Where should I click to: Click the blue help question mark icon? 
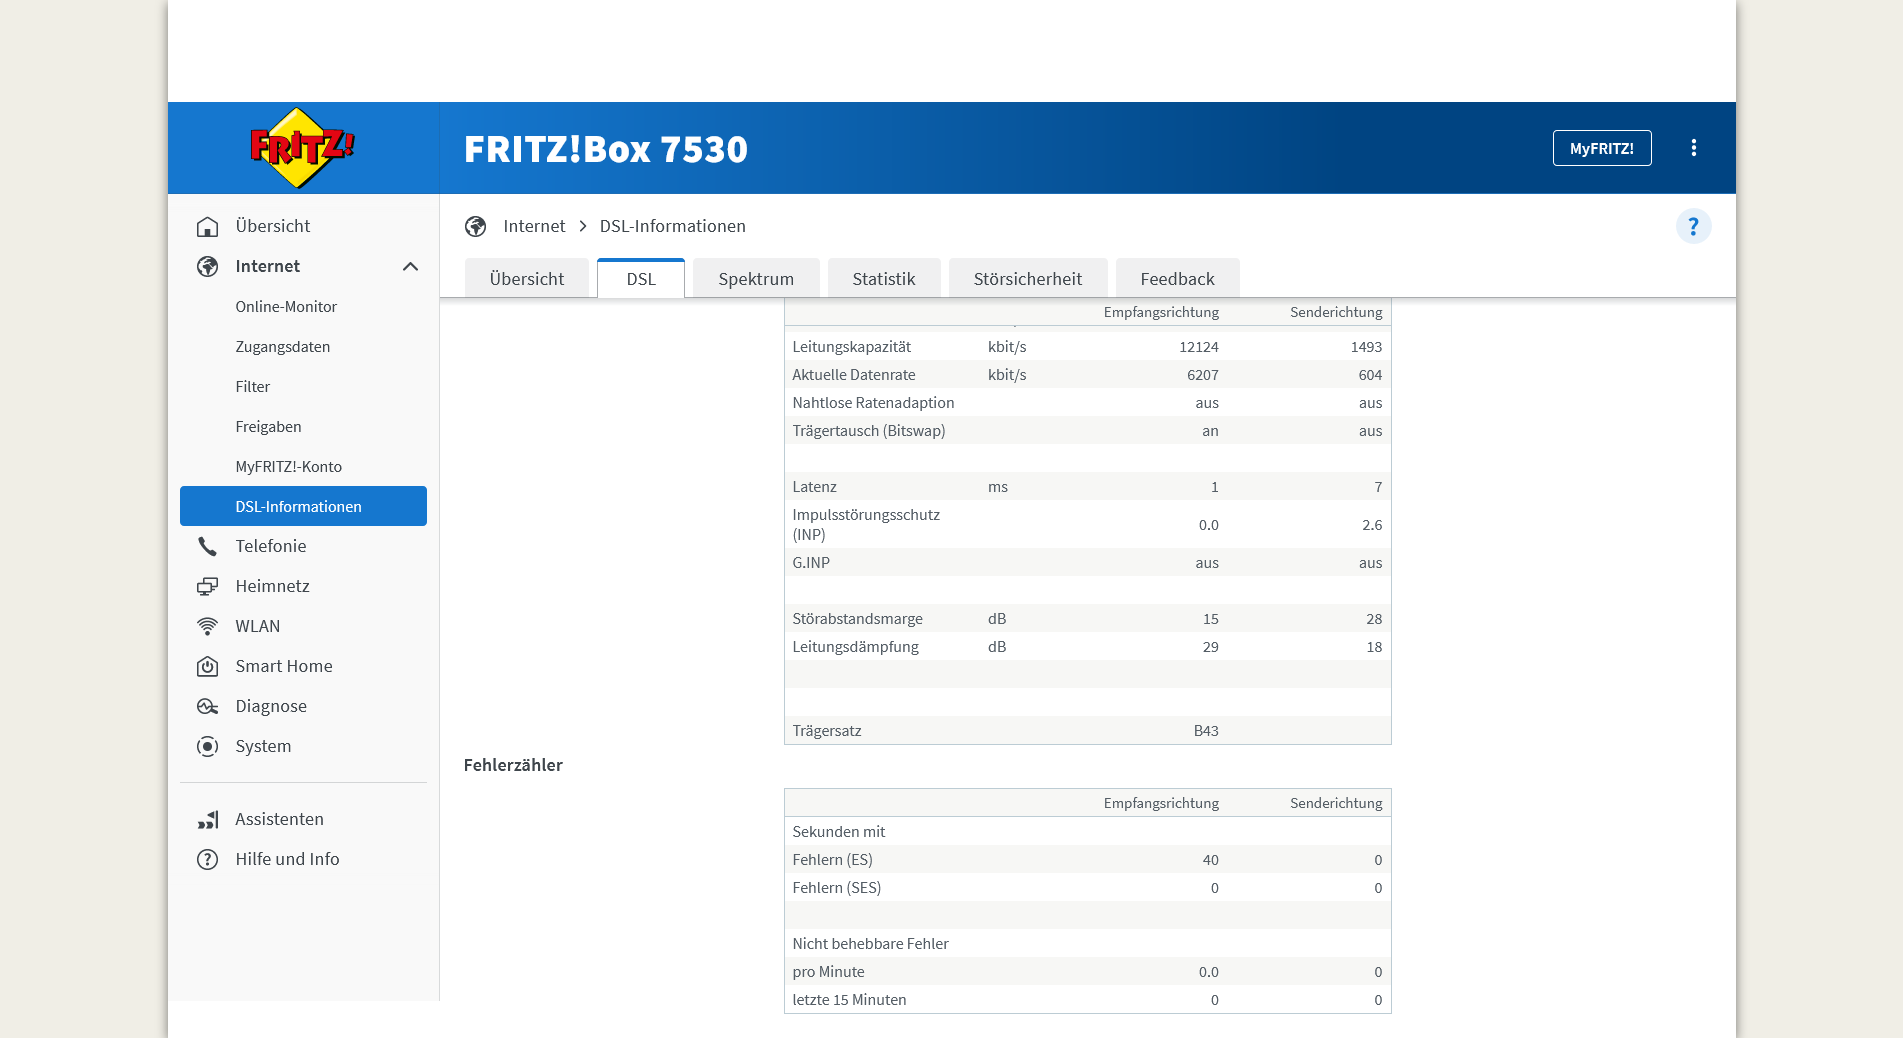click(1692, 227)
